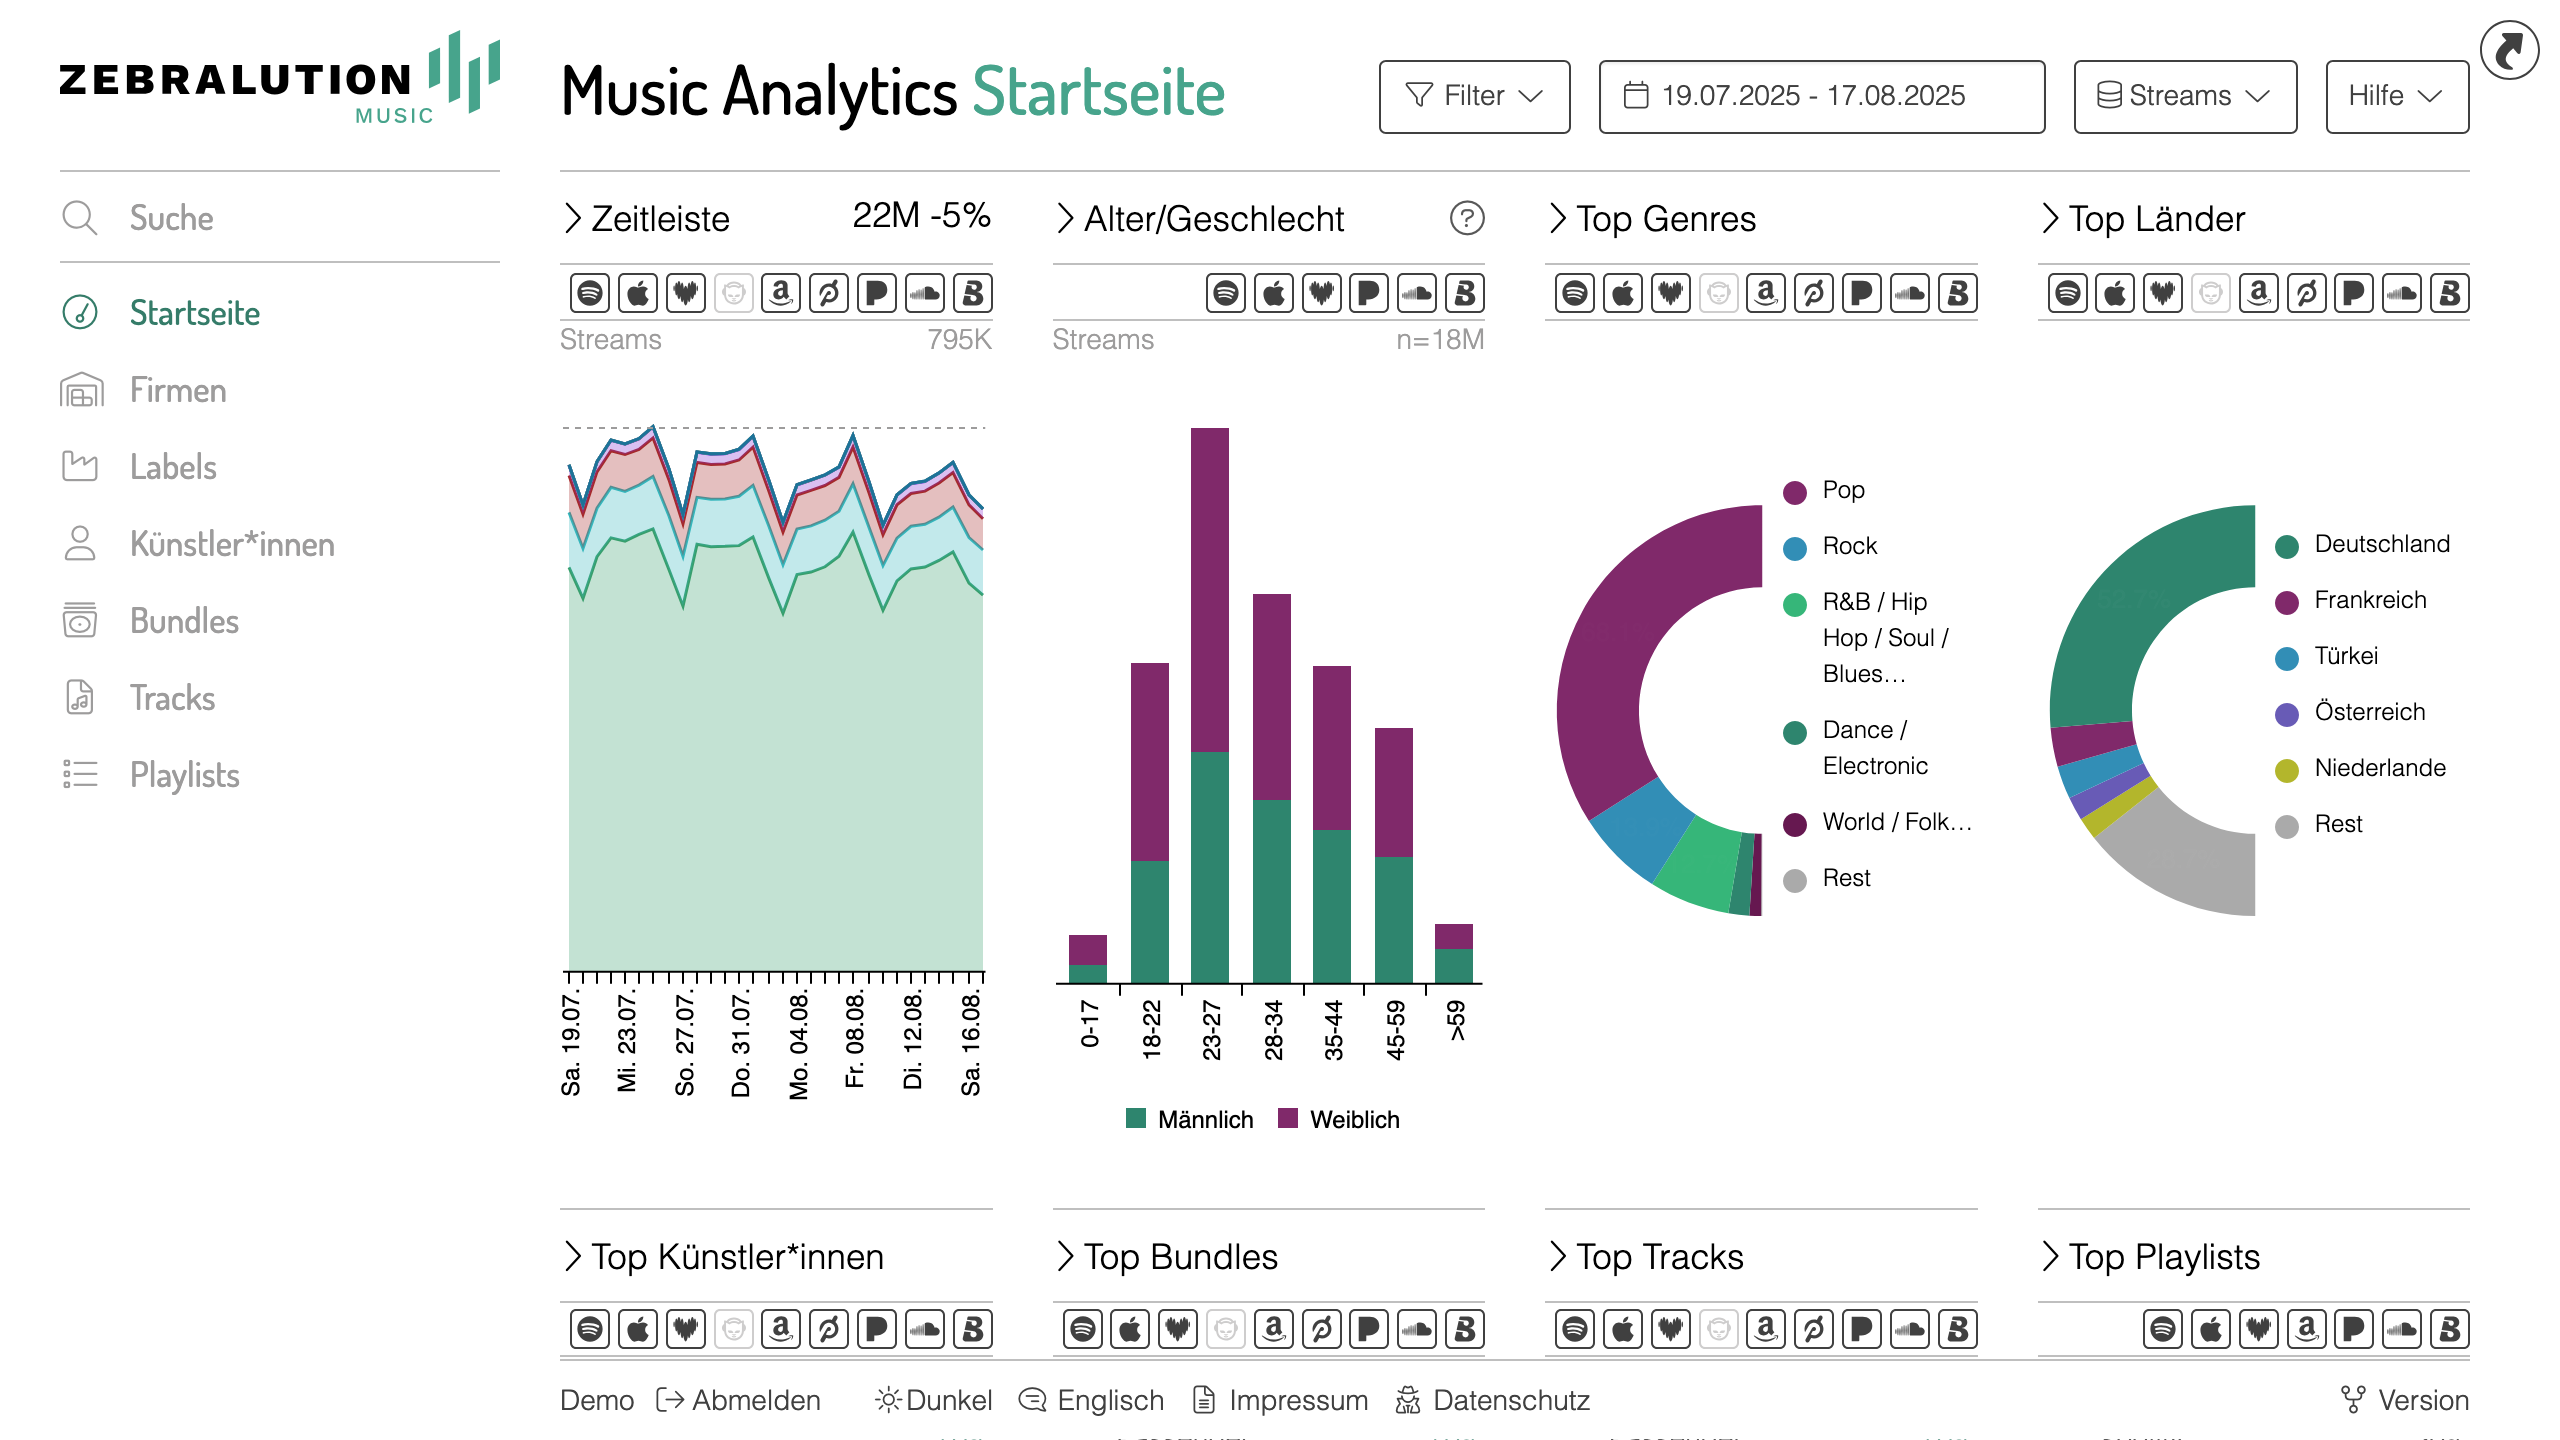Open Playlists in sidebar menu
Viewport: 2560px width, 1440px height.
[x=184, y=775]
